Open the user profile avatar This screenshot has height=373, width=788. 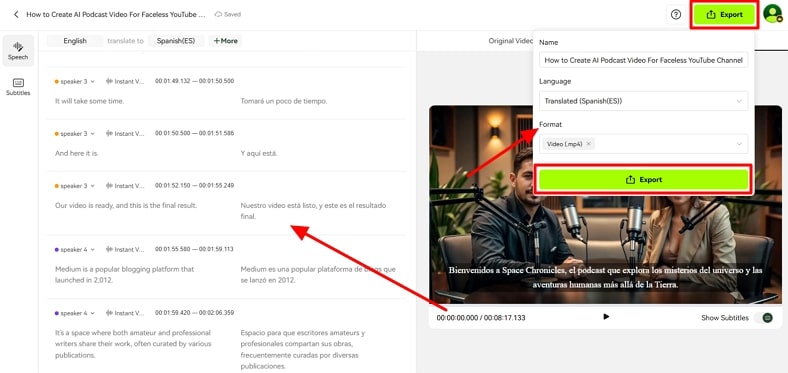tap(772, 14)
